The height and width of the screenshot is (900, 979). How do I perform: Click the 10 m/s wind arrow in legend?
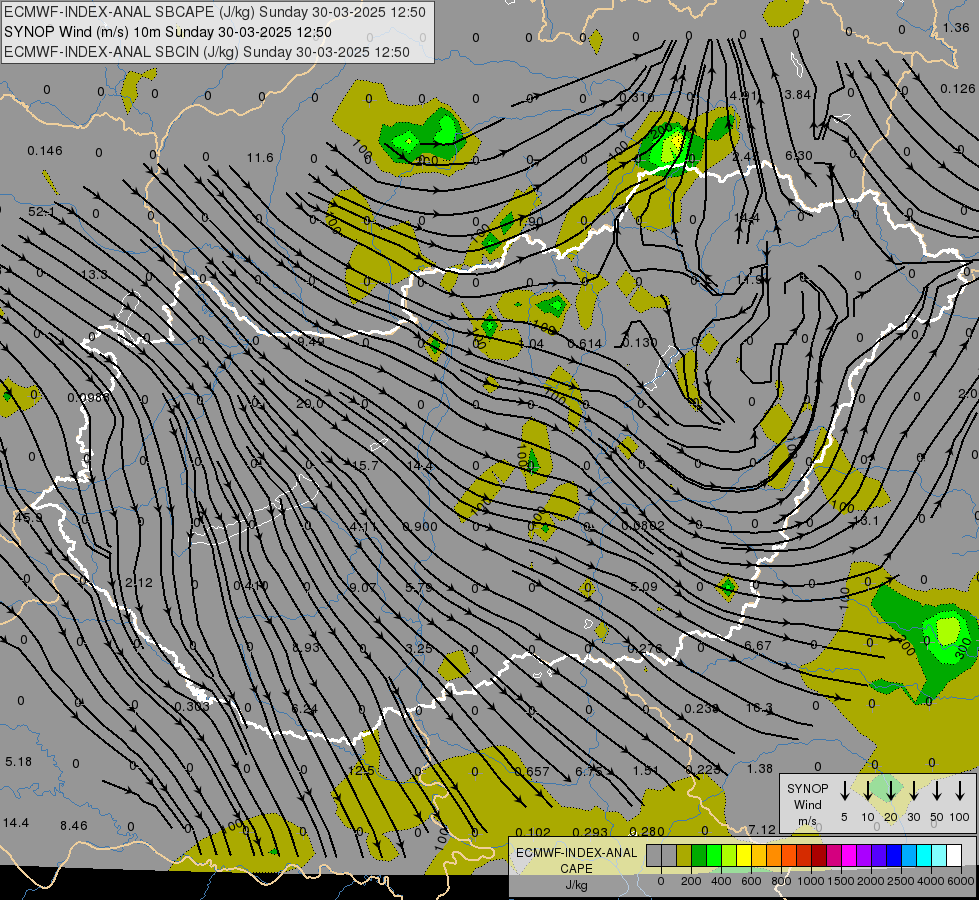pyautogui.click(x=867, y=791)
